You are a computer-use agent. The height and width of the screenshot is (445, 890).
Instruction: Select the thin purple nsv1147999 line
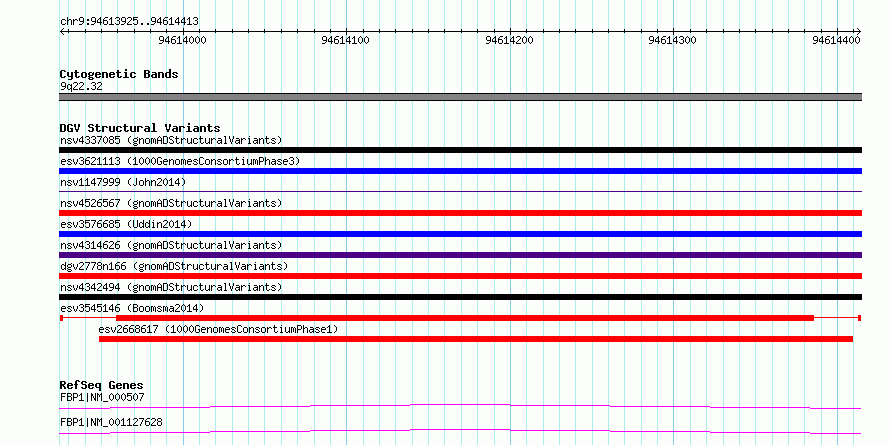460,192
